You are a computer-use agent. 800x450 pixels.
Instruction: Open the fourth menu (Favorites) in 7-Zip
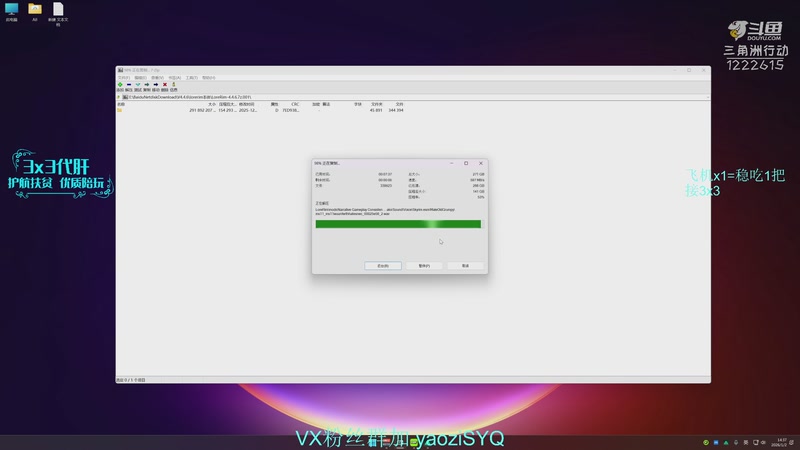click(x=174, y=78)
